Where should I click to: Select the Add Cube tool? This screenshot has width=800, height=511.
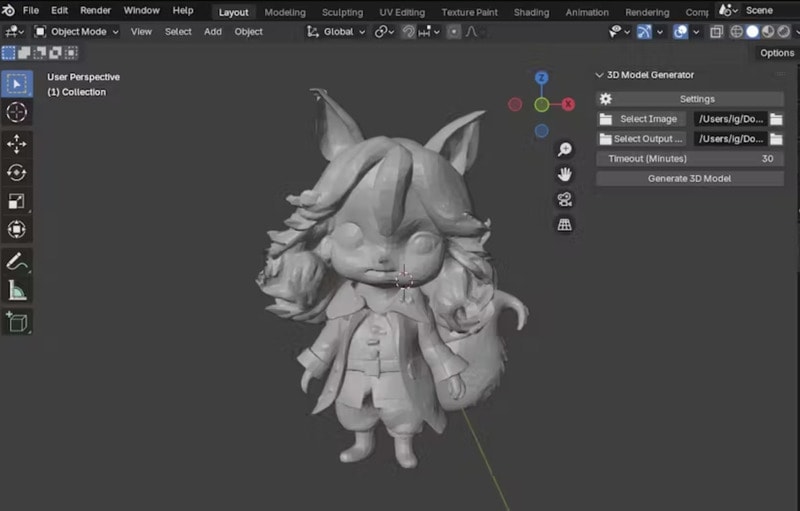pos(16,321)
